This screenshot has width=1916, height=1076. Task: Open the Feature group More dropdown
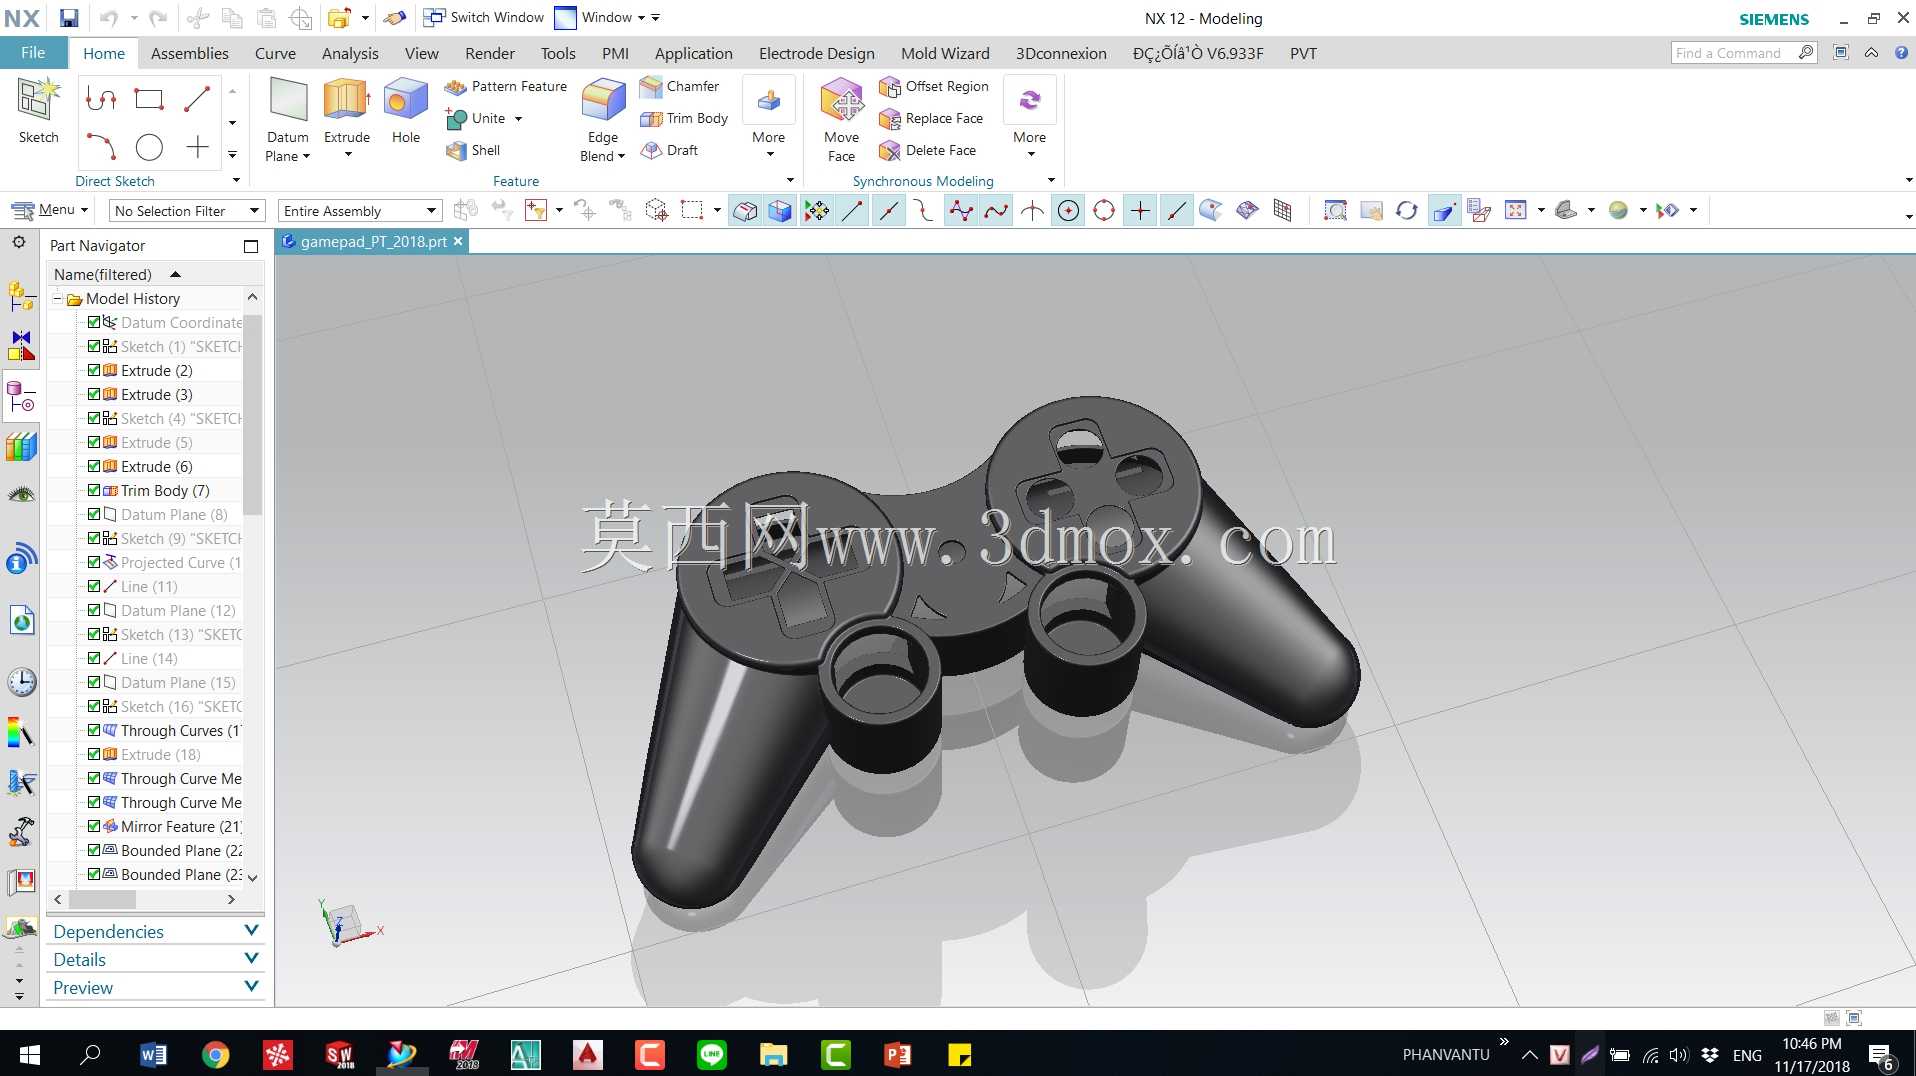[x=768, y=118]
